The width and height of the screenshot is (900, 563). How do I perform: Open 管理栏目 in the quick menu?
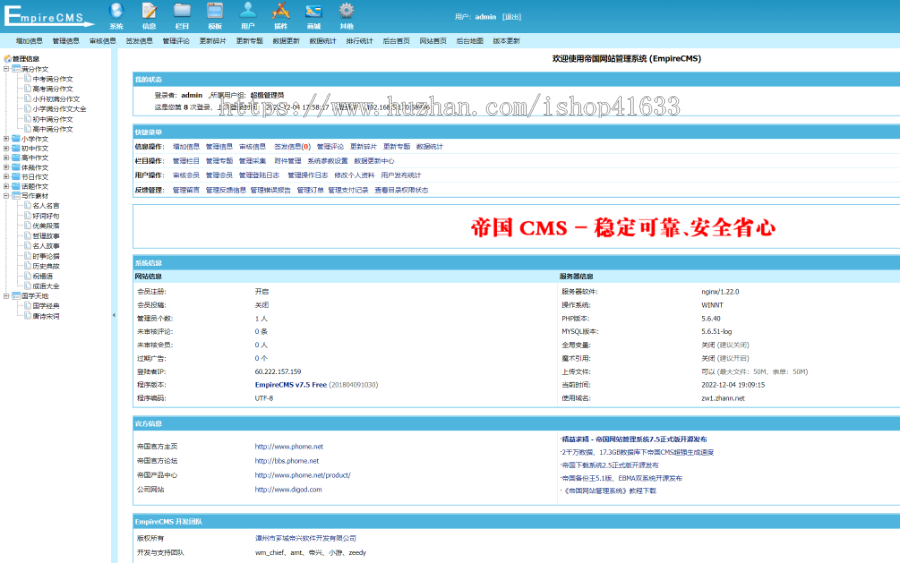(x=186, y=161)
